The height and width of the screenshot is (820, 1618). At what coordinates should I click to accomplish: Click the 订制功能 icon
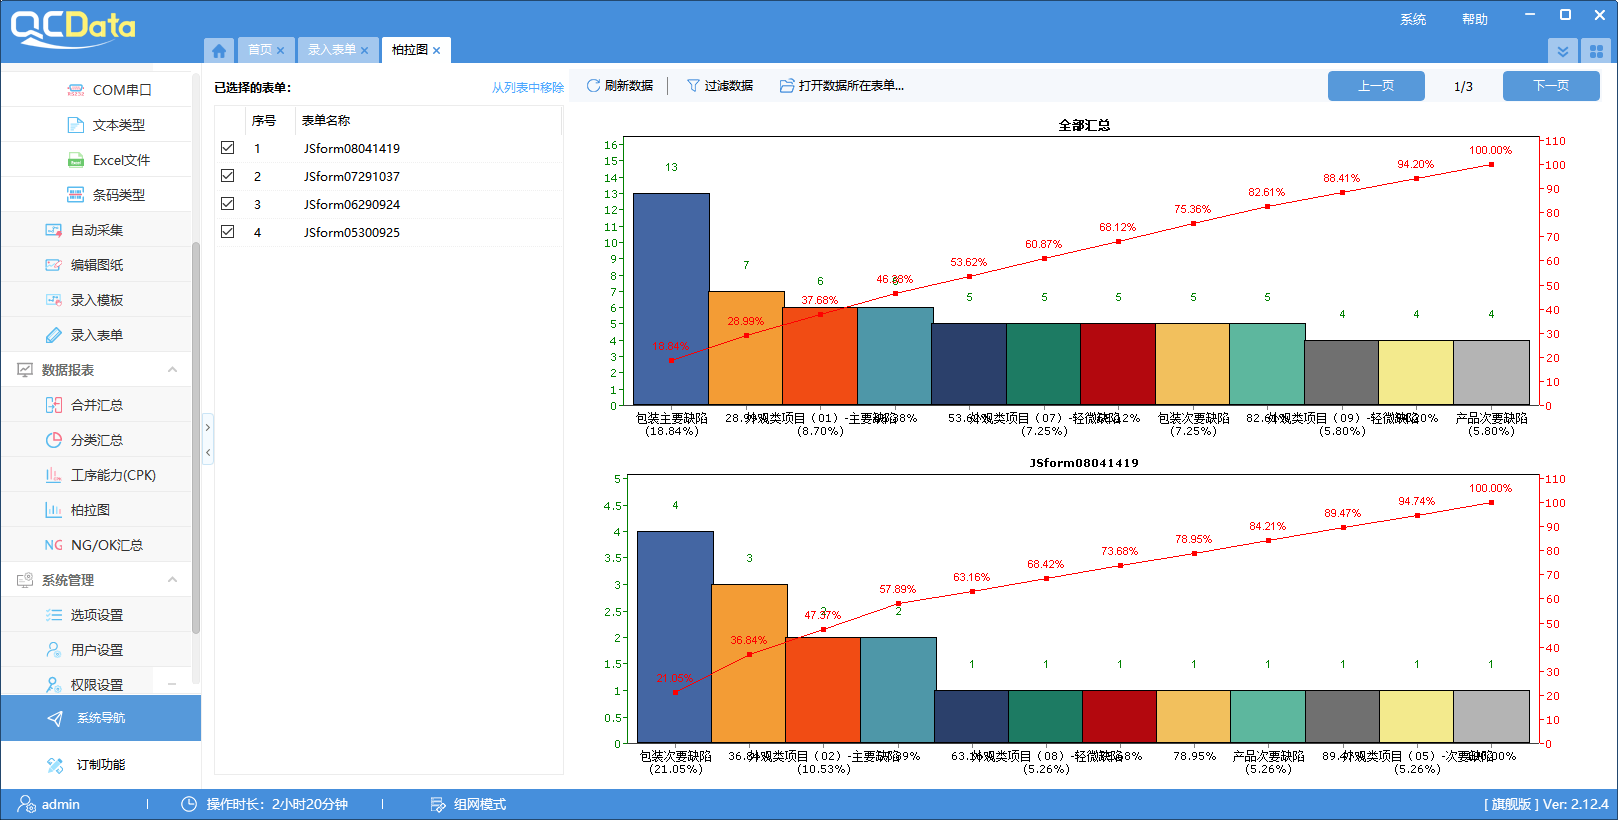click(55, 765)
